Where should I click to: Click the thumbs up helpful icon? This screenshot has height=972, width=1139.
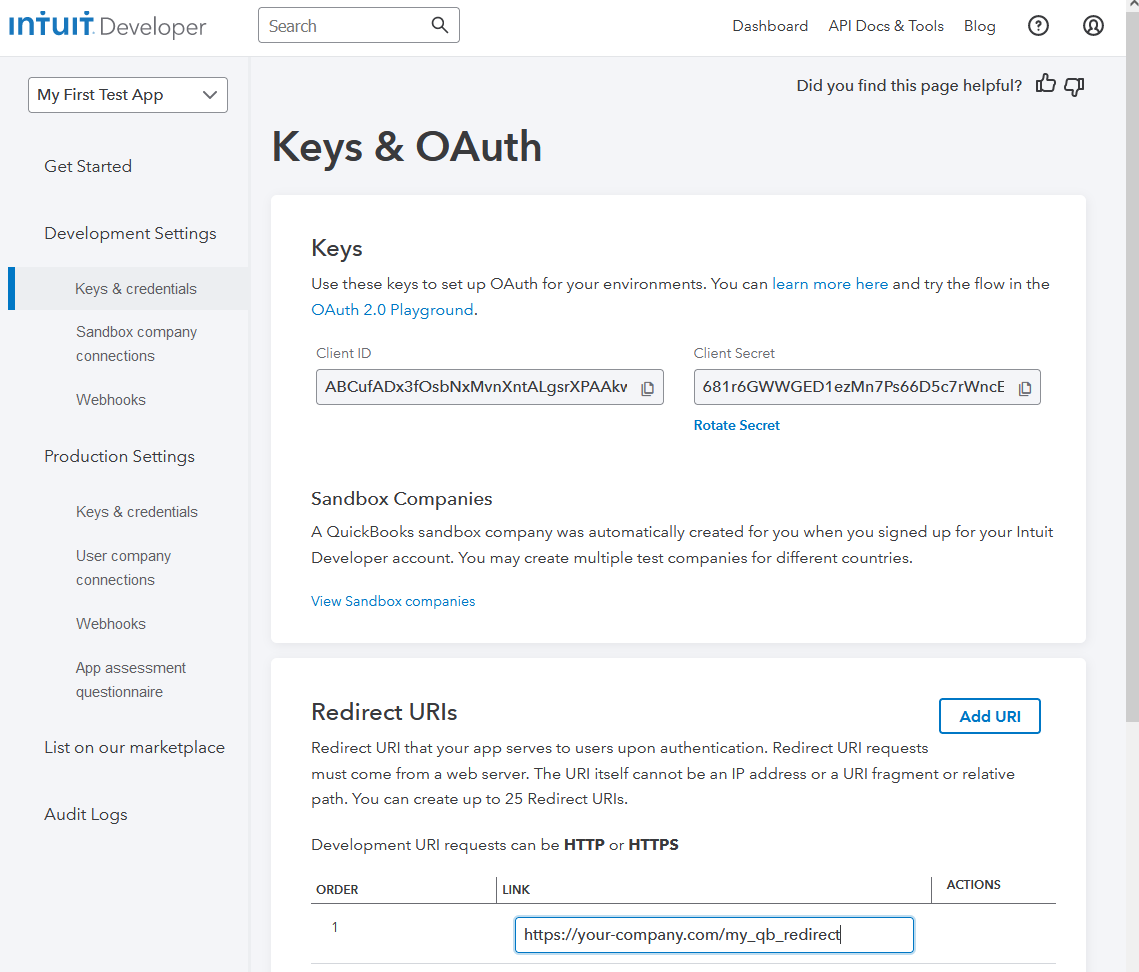(x=1046, y=85)
